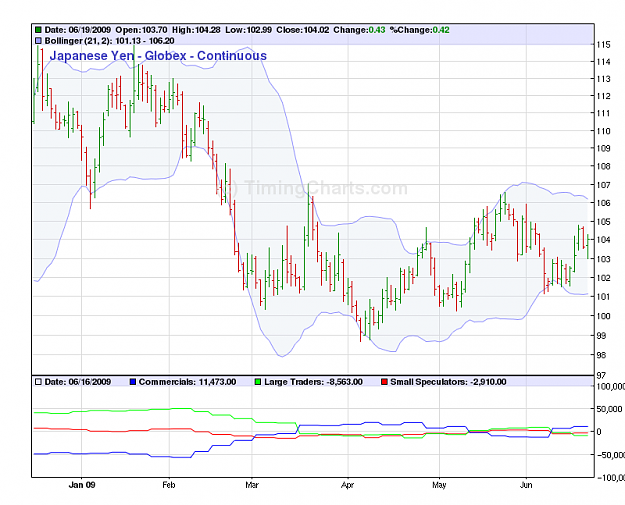This screenshot has height=505, width=625.
Task: Click the Bollinger legend color square
Action: [38, 41]
